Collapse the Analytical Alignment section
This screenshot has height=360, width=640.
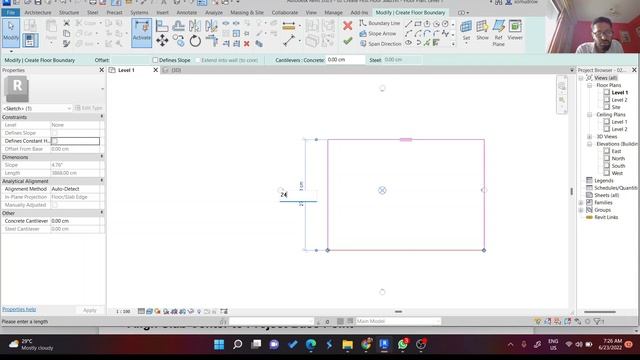point(102,181)
